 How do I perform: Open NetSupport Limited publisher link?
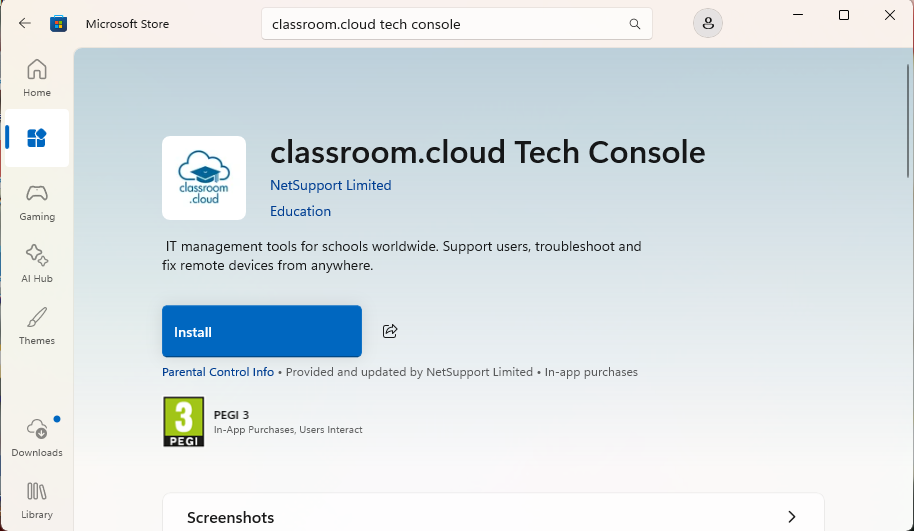(x=331, y=185)
